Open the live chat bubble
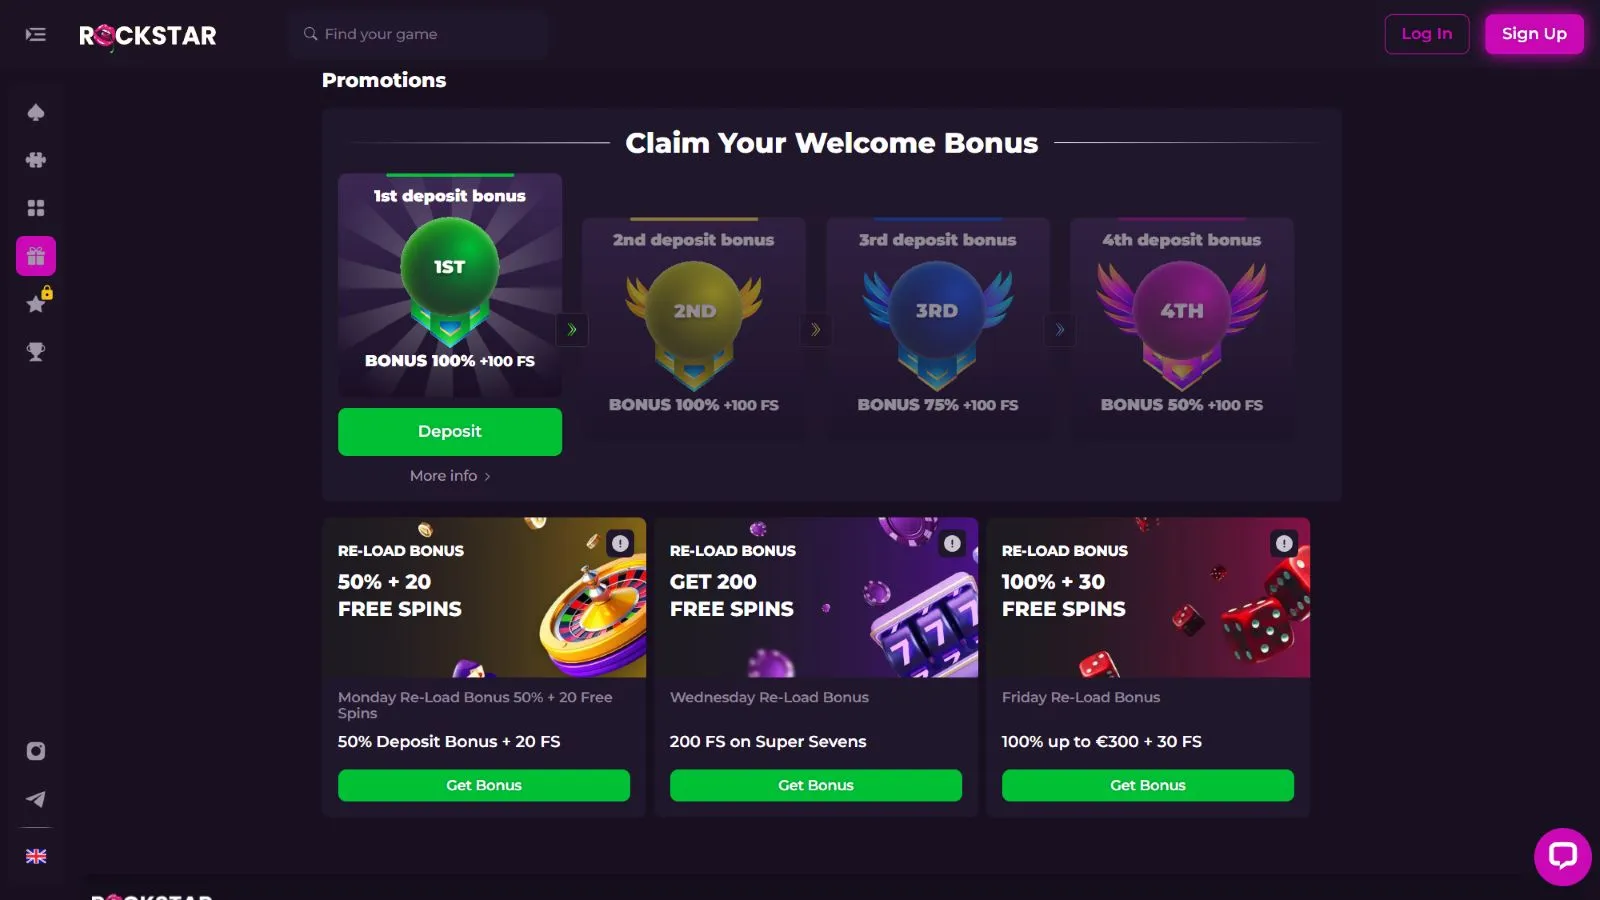 point(1562,856)
